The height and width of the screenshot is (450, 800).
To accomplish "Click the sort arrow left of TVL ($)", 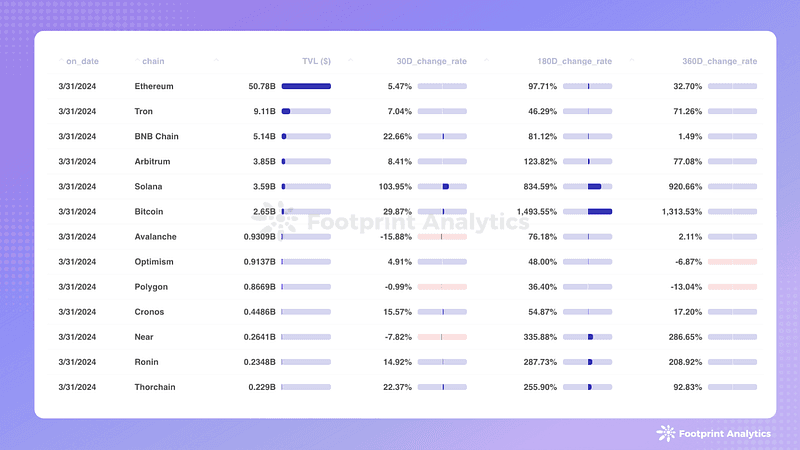I will [x=216, y=60].
